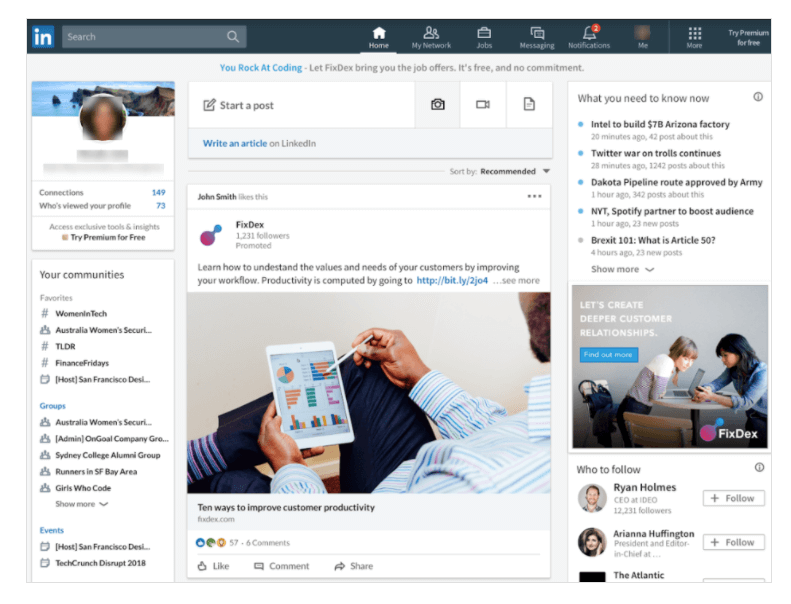Open FinanceFridays hashtag community
The height and width of the screenshot is (604, 791).
[x=75, y=363]
